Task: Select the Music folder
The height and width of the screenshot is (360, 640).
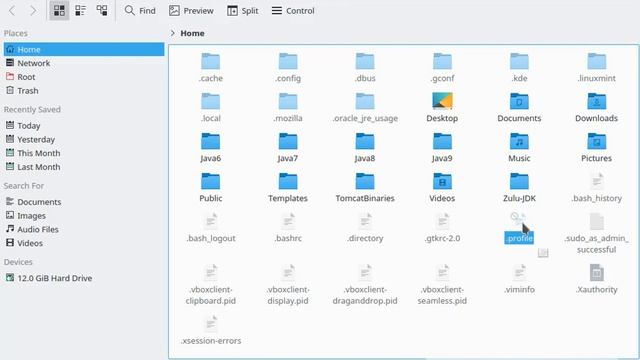Action: click(x=519, y=148)
